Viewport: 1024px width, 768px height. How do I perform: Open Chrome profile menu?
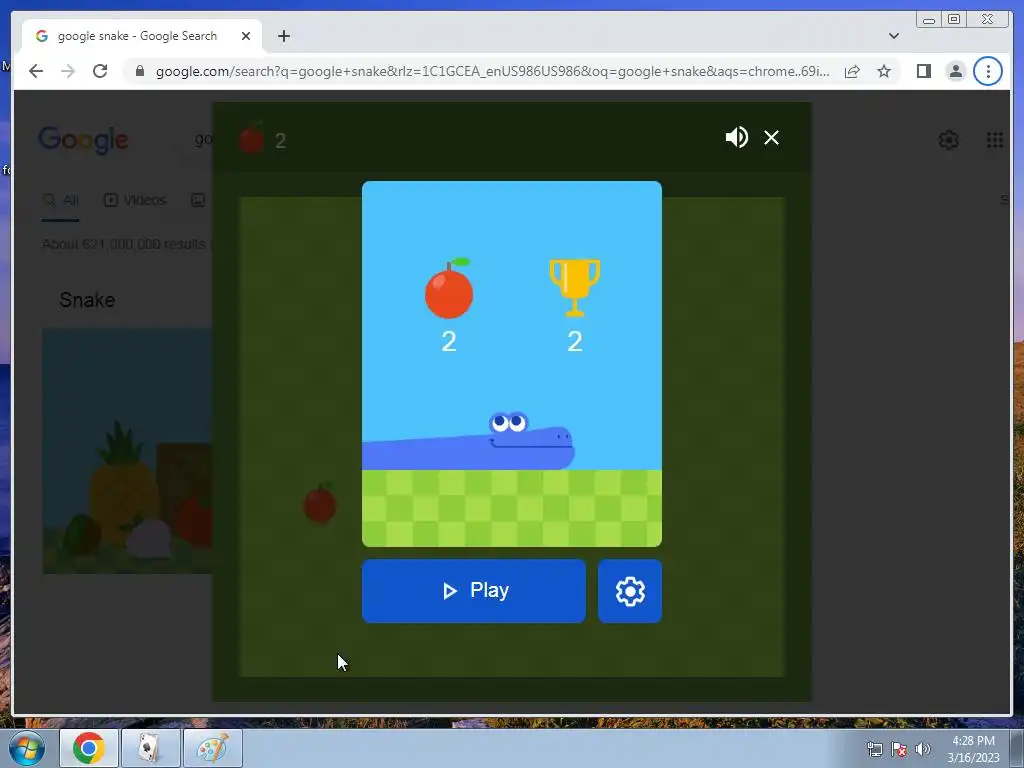955,71
